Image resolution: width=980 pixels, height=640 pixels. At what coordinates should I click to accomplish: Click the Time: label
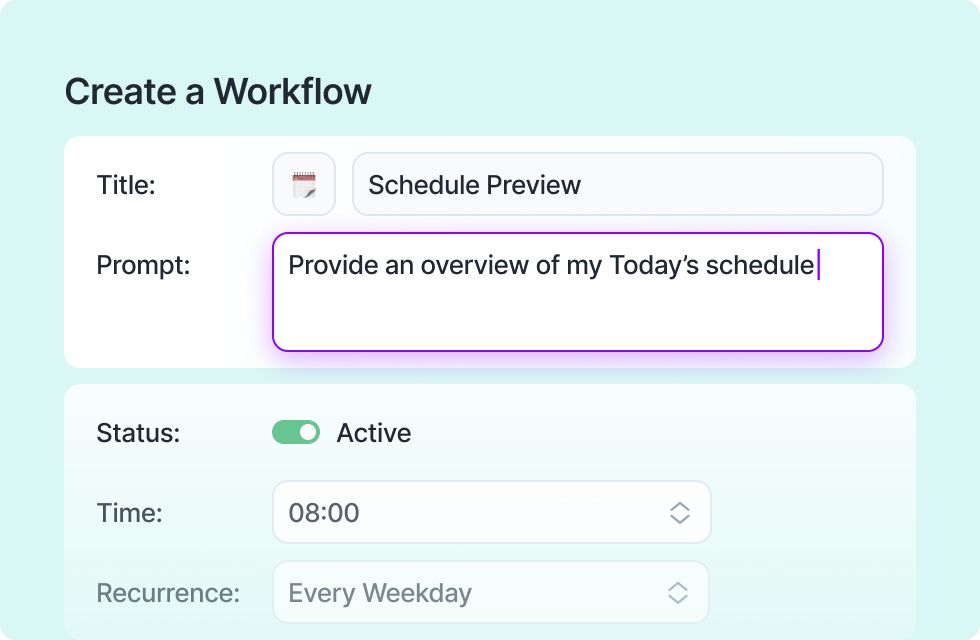click(129, 512)
